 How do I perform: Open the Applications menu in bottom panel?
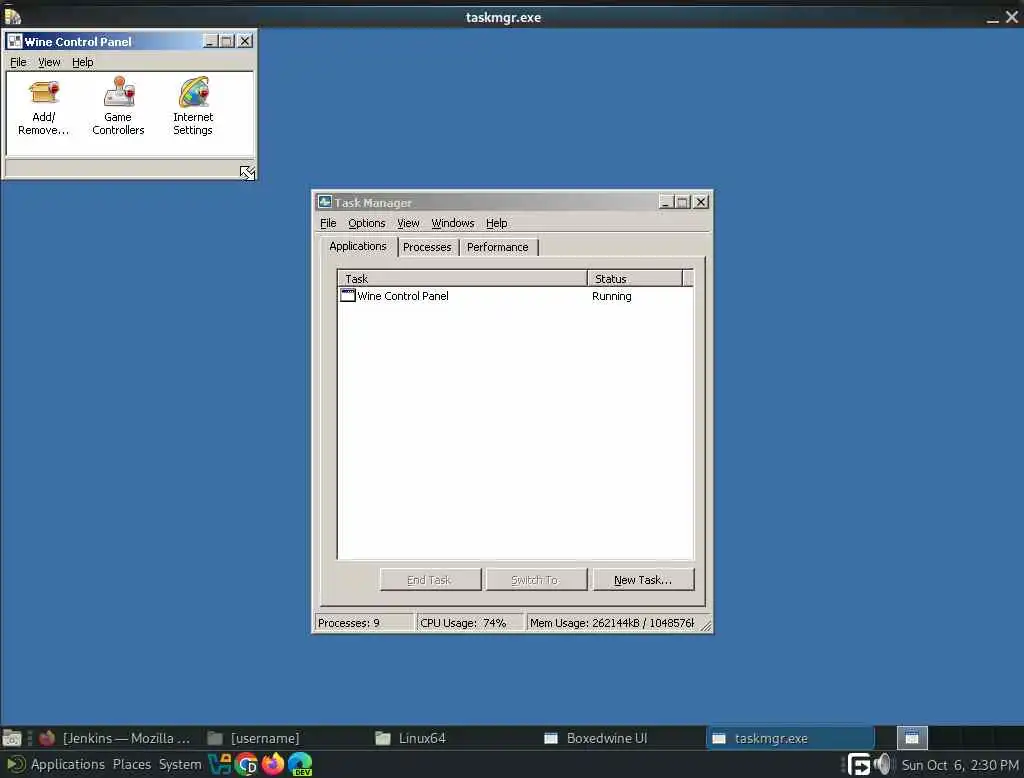[x=67, y=764]
